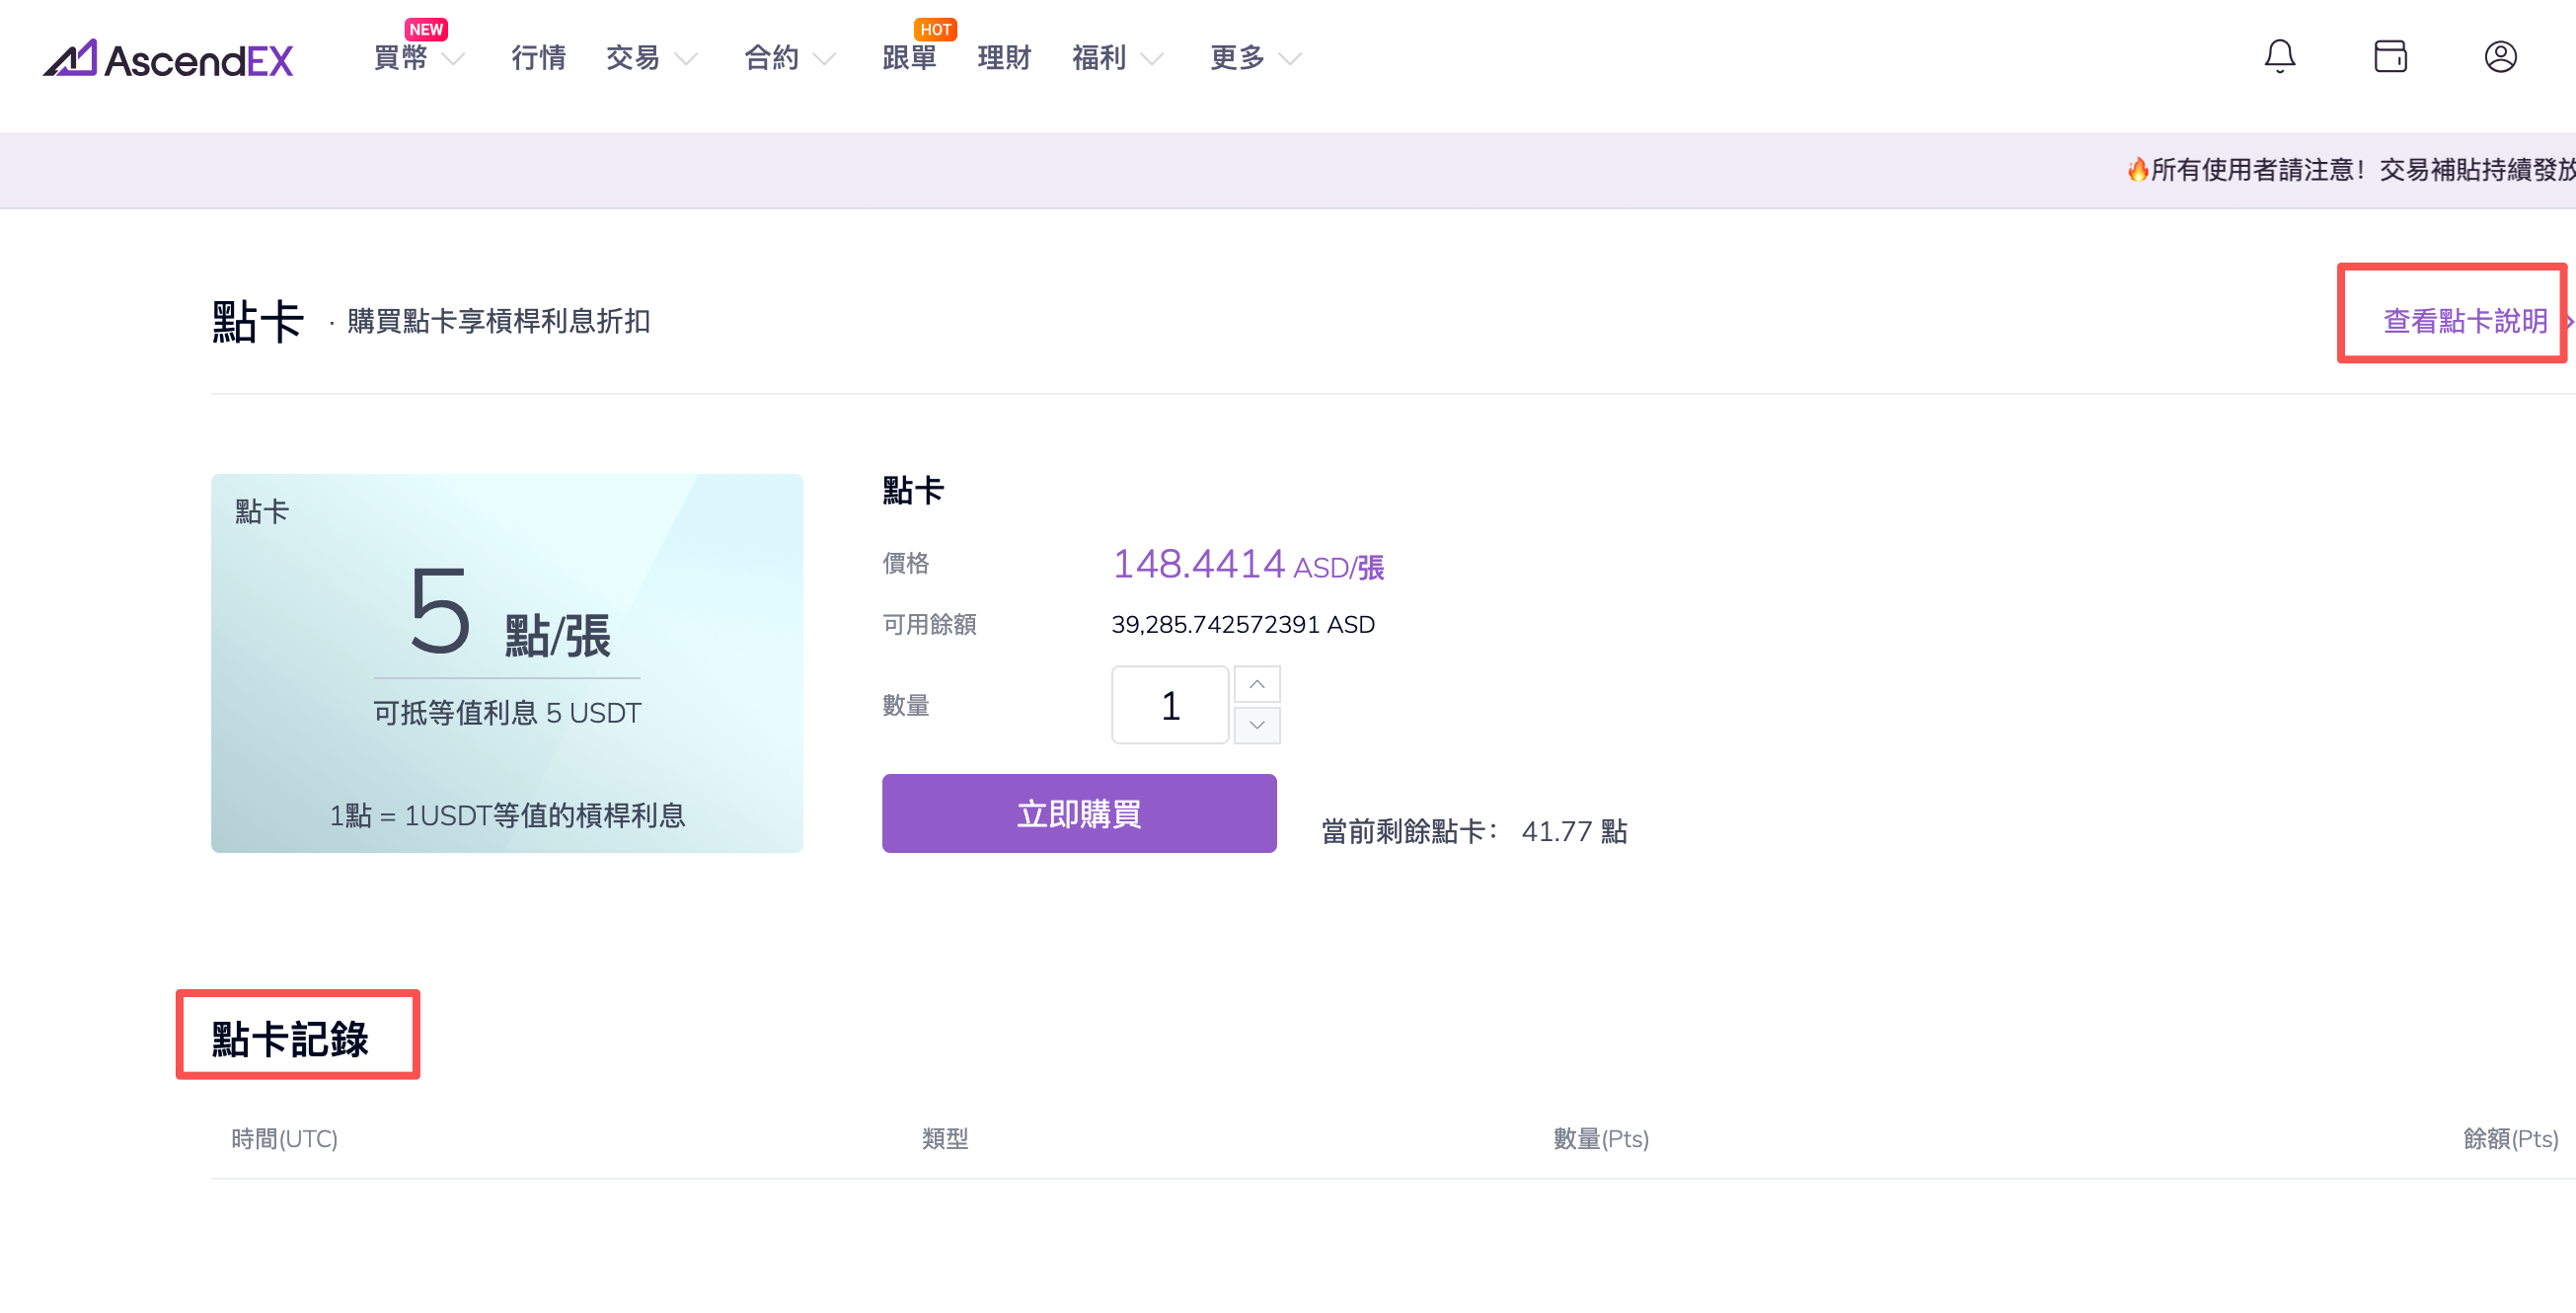Expand the 交易 dropdown menu
The height and width of the screenshot is (1313, 2576).
[x=650, y=59]
